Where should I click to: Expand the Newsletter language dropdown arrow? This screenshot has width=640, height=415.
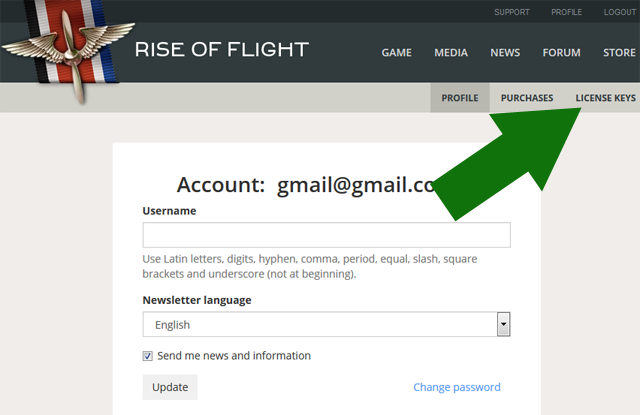pyautogui.click(x=504, y=324)
